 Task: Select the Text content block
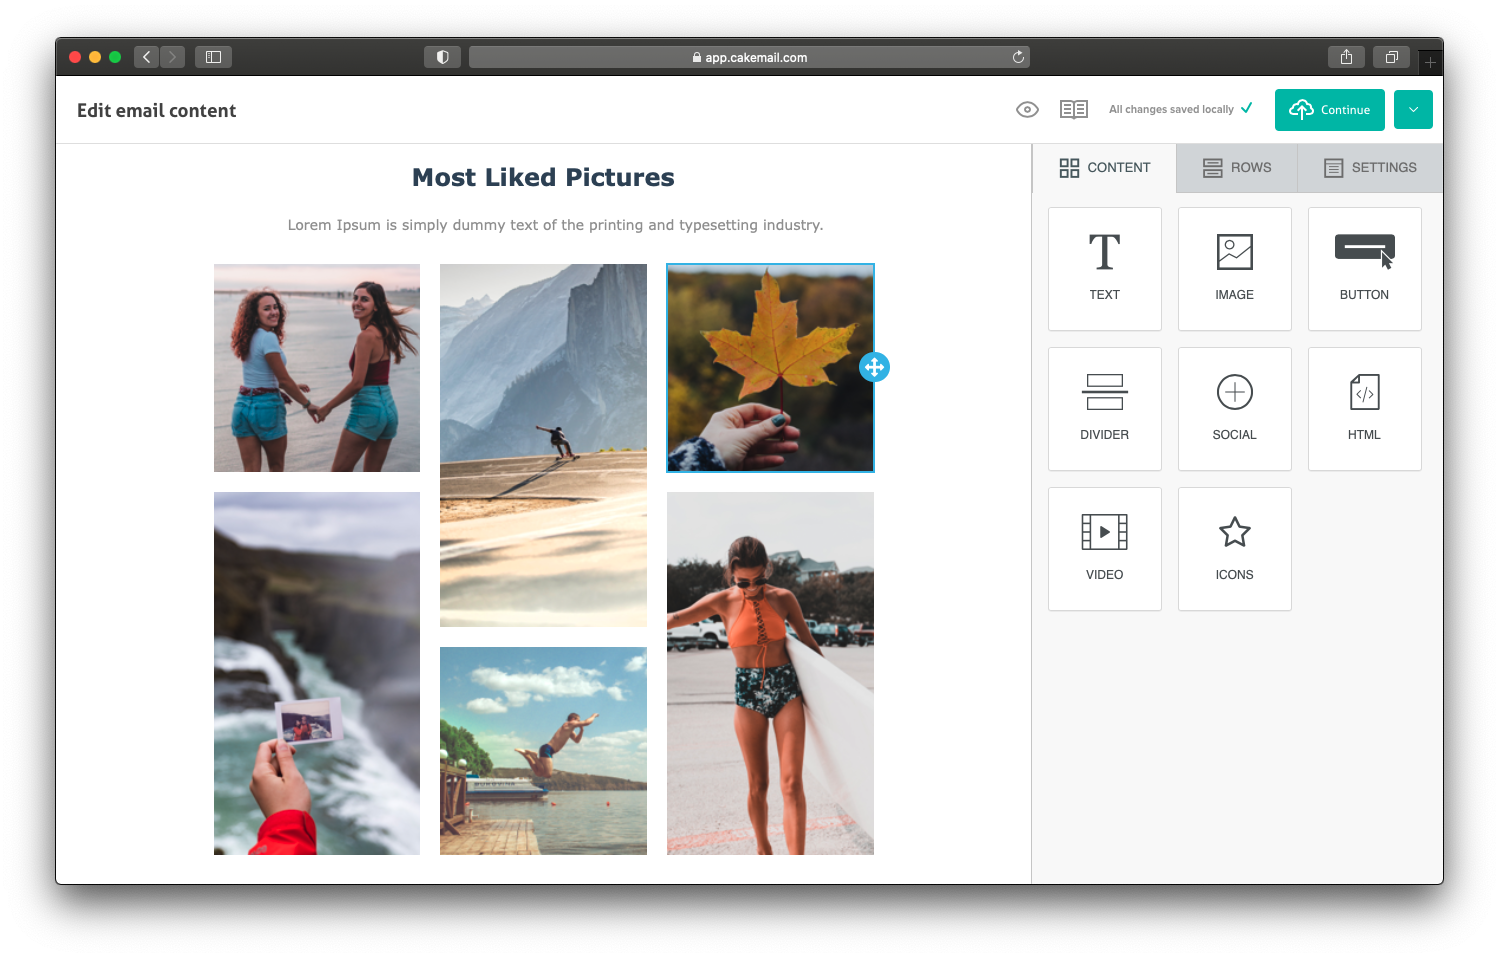(1104, 268)
